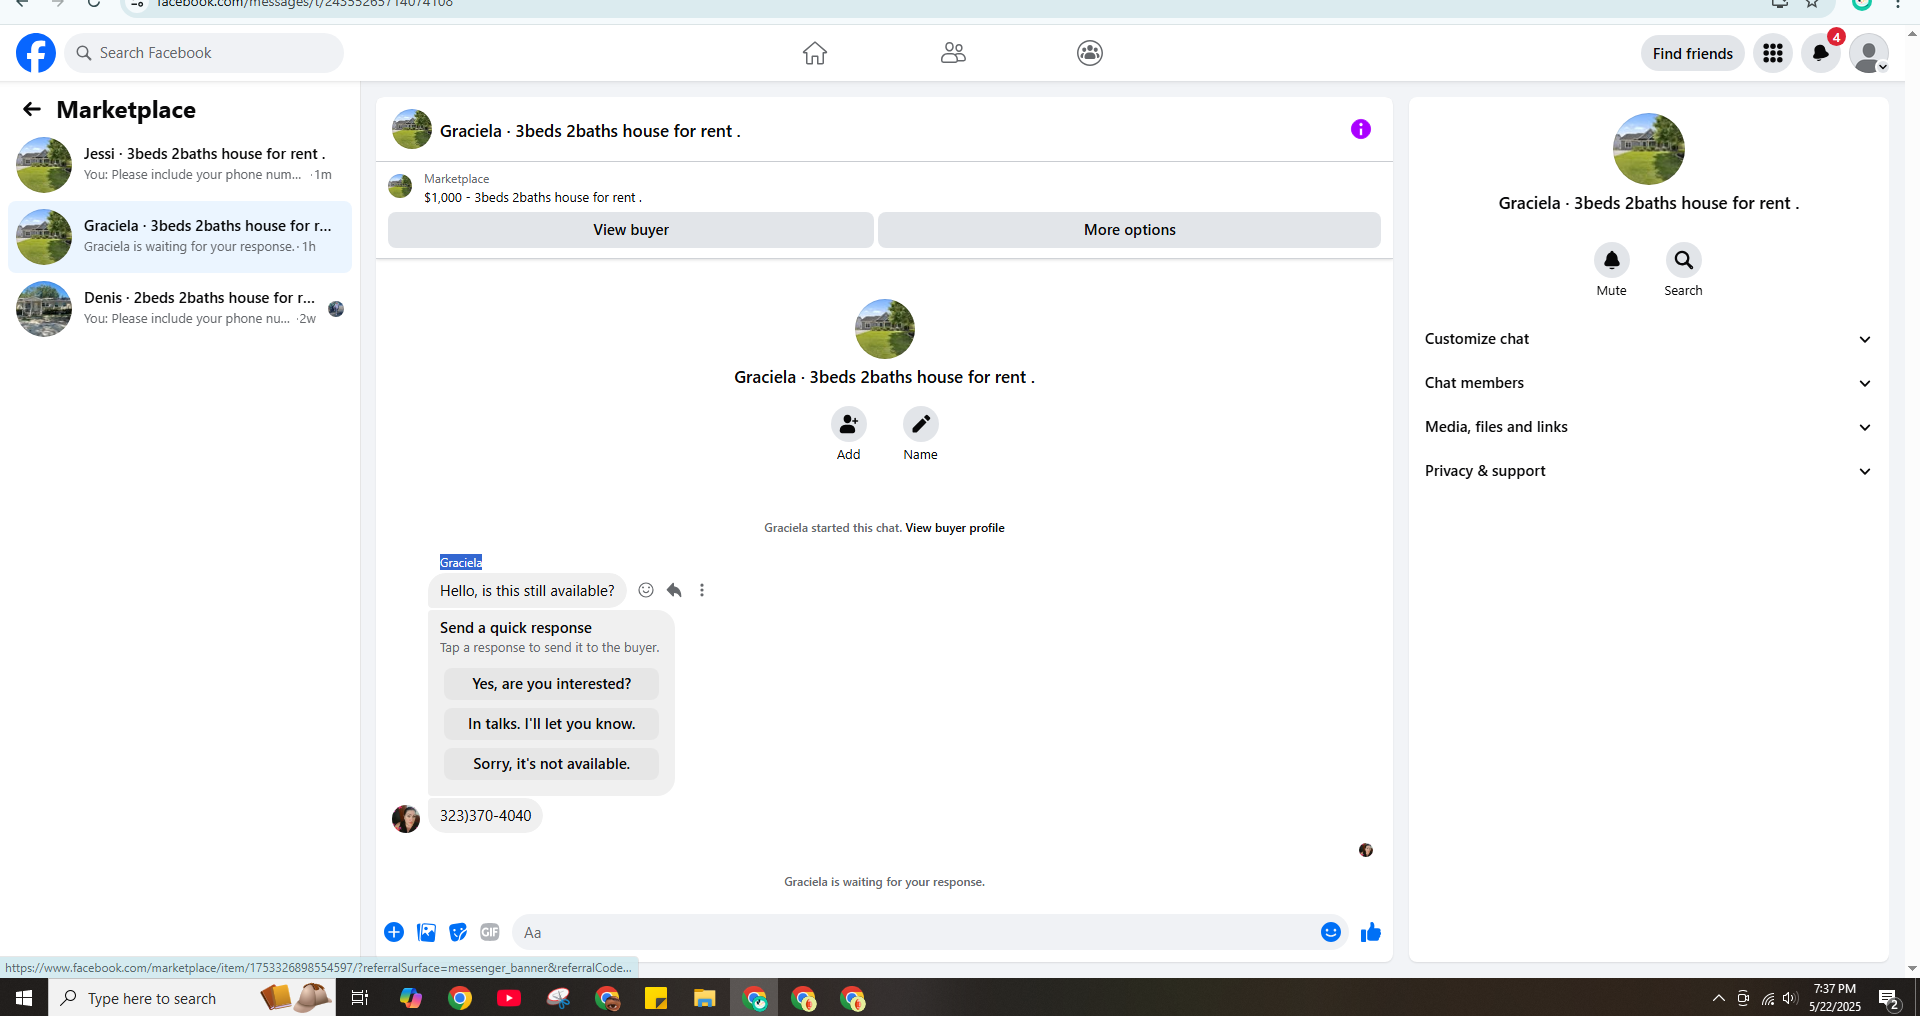Viewport: 1920px width, 1016px height.
Task: Open emoji picker in message field
Action: 1331,932
